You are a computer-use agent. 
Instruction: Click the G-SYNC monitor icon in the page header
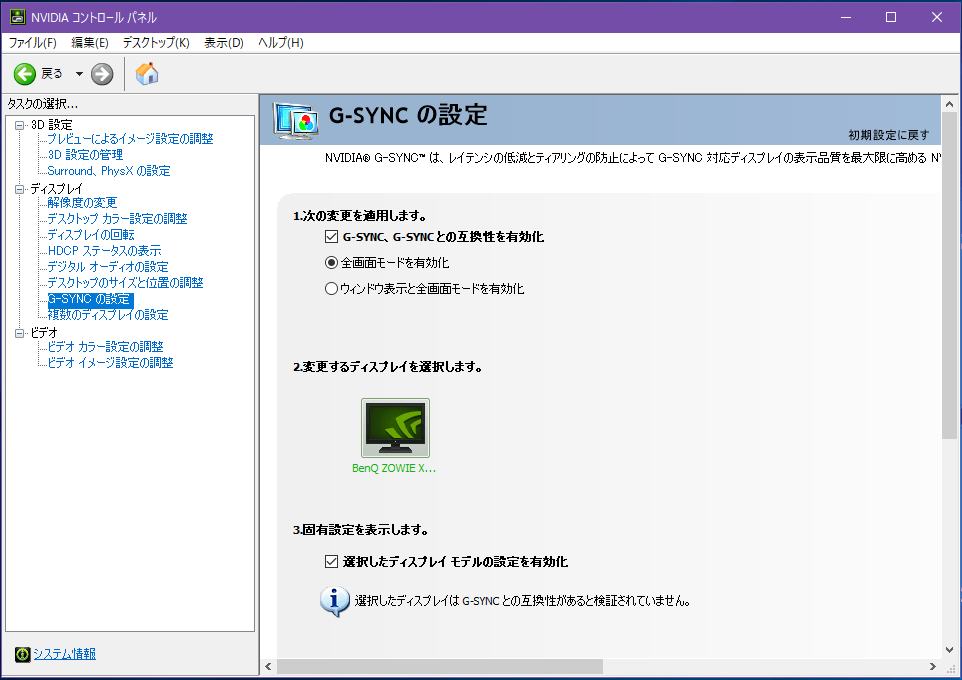[296, 120]
